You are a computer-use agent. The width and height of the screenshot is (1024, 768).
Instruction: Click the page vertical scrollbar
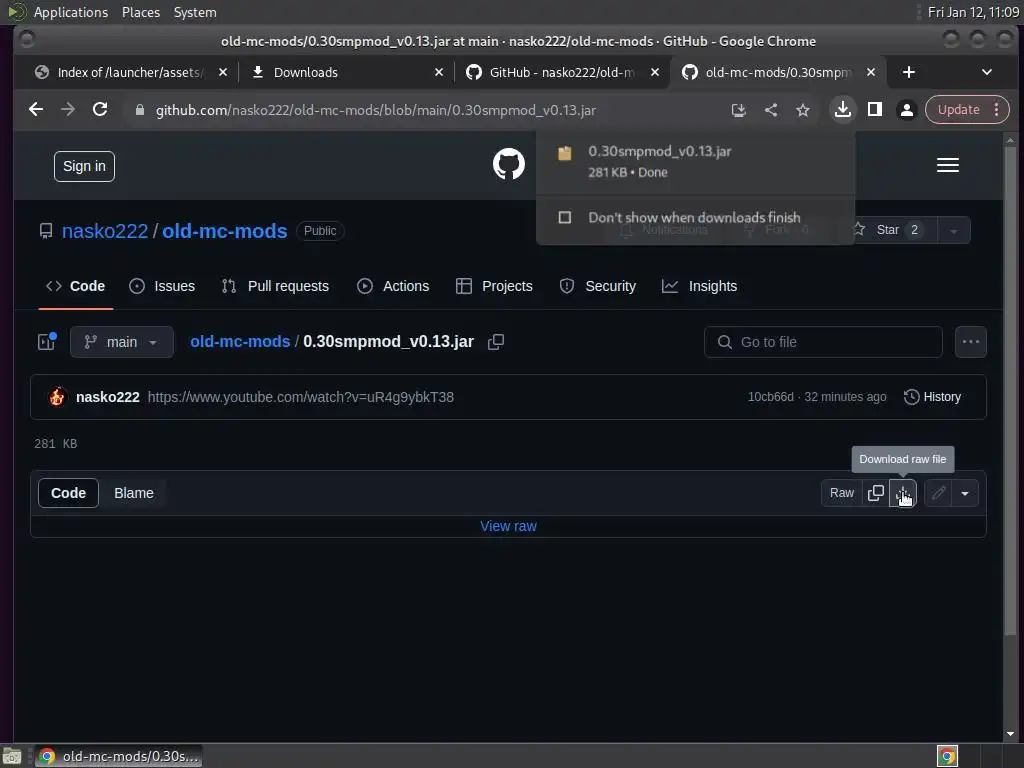[x=1010, y=392]
